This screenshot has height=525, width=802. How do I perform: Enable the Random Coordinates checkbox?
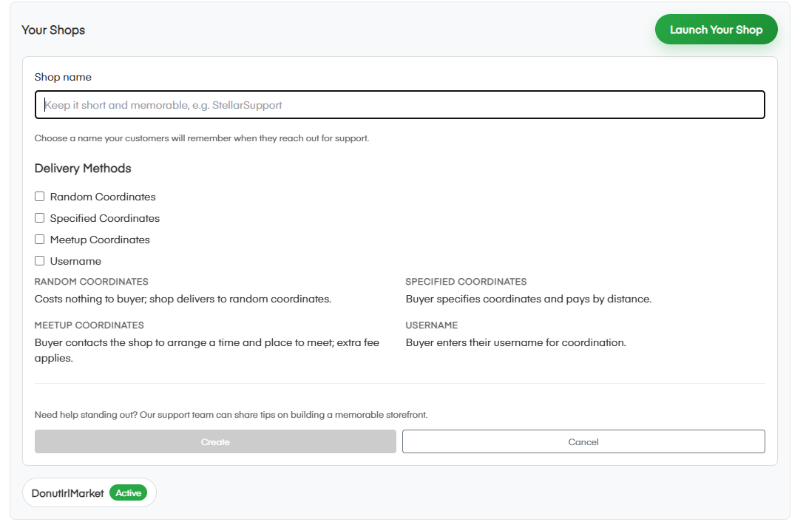click(x=40, y=197)
